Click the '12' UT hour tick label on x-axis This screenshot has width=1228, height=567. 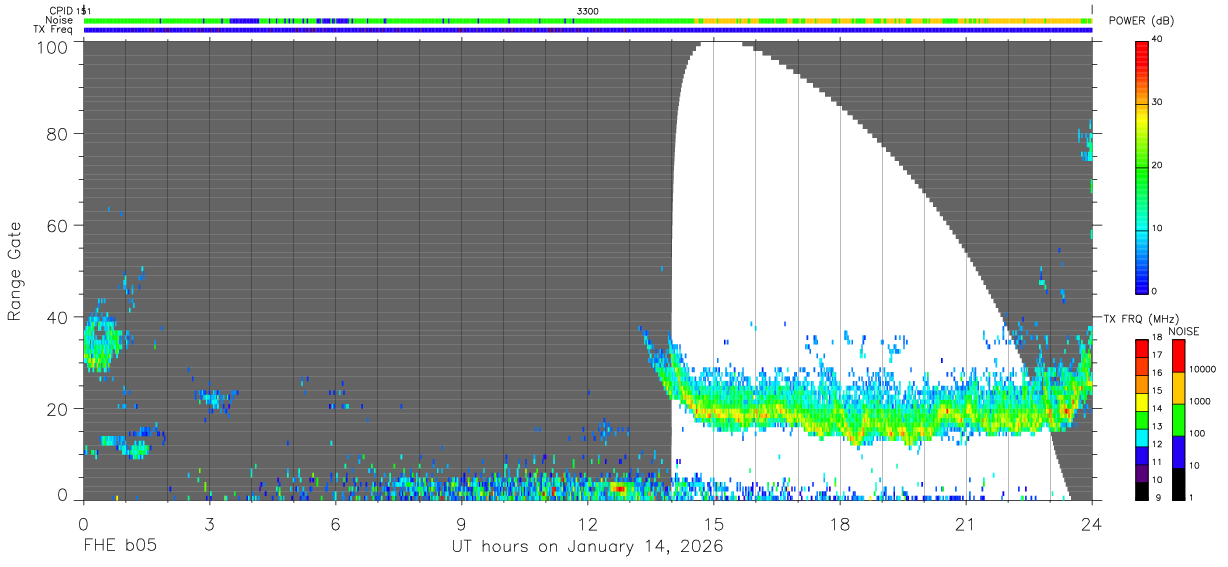pyautogui.click(x=588, y=524)
